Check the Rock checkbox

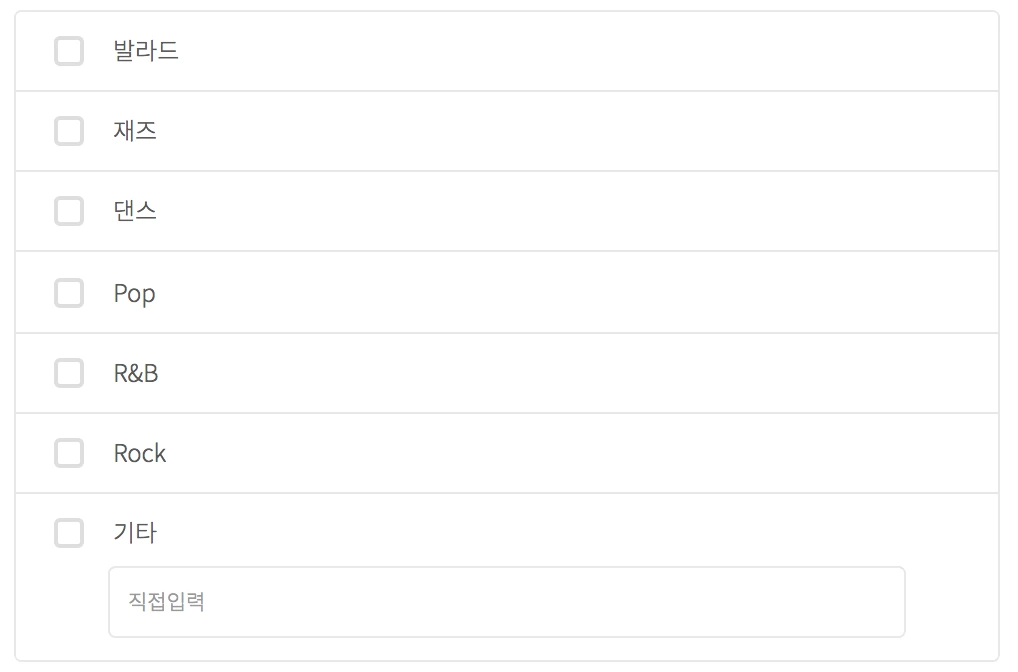pyautogui.click(x=69, y=453)
